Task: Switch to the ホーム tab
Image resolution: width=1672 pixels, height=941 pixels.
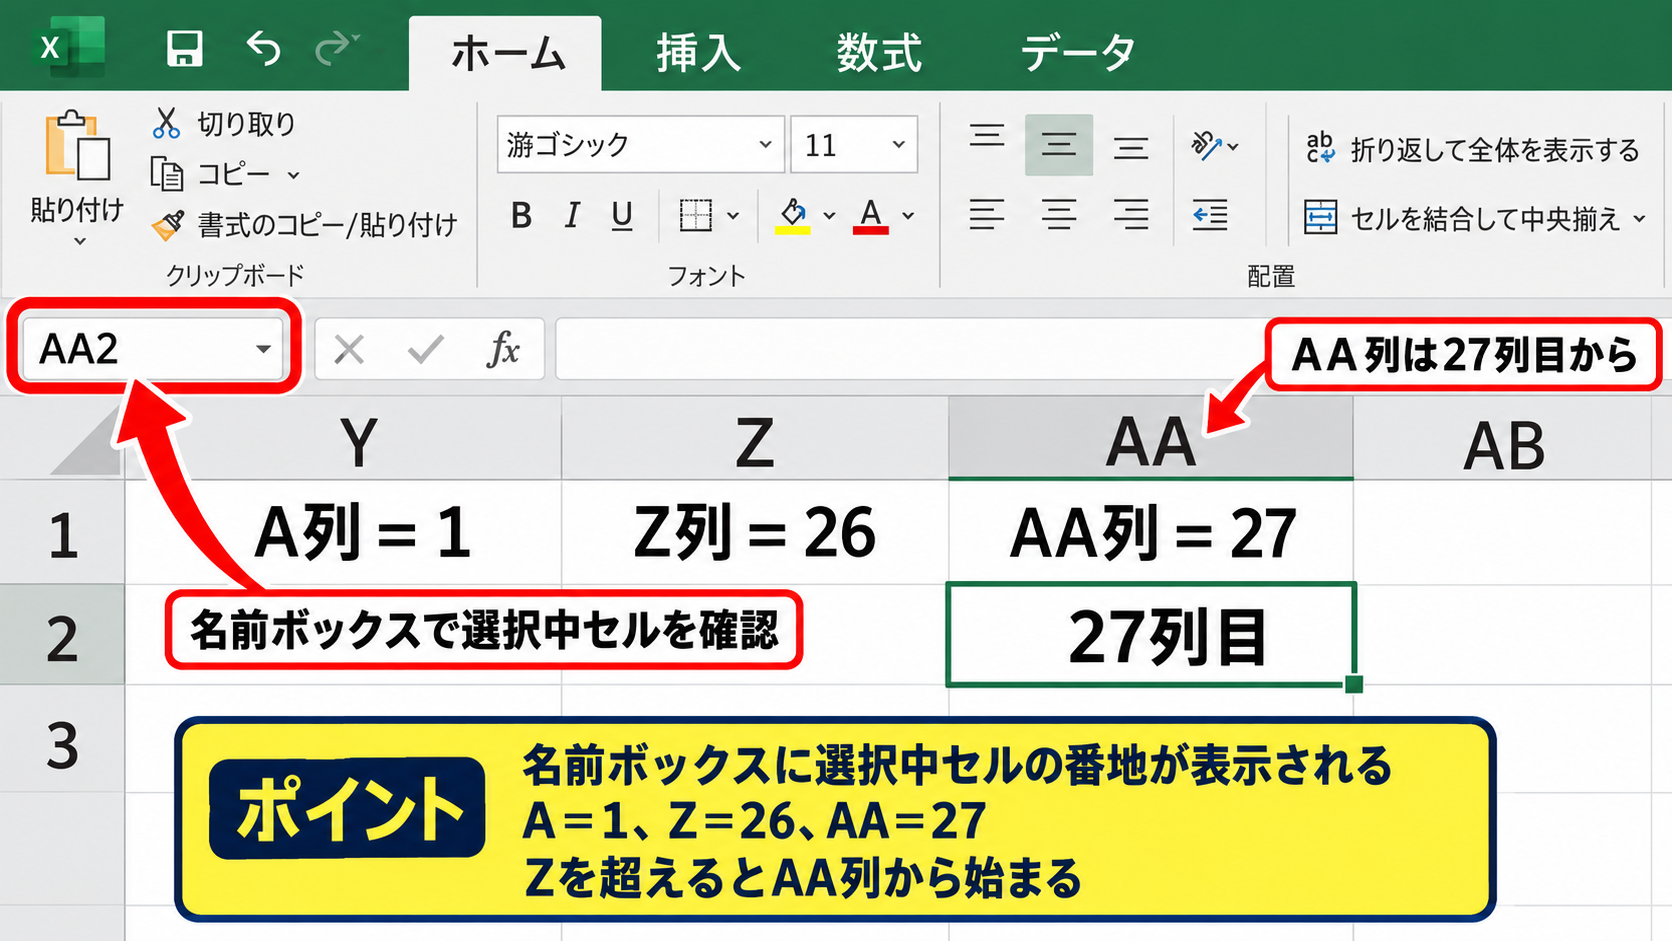Action: 507,53
